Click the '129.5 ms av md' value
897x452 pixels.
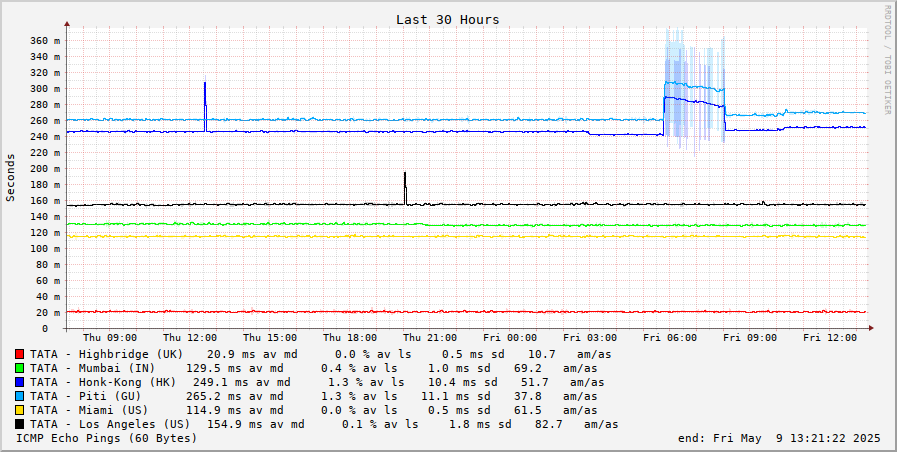click(235, 368)
